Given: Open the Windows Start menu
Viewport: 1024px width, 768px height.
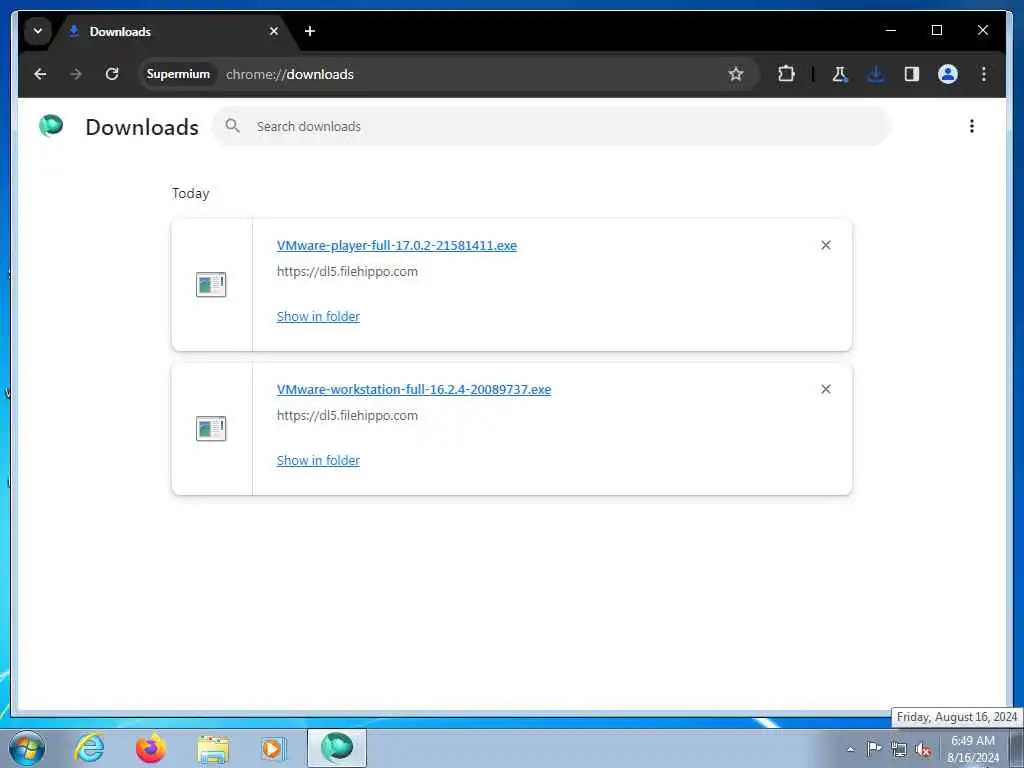Looking at the screenshot, I should (27, 748).
